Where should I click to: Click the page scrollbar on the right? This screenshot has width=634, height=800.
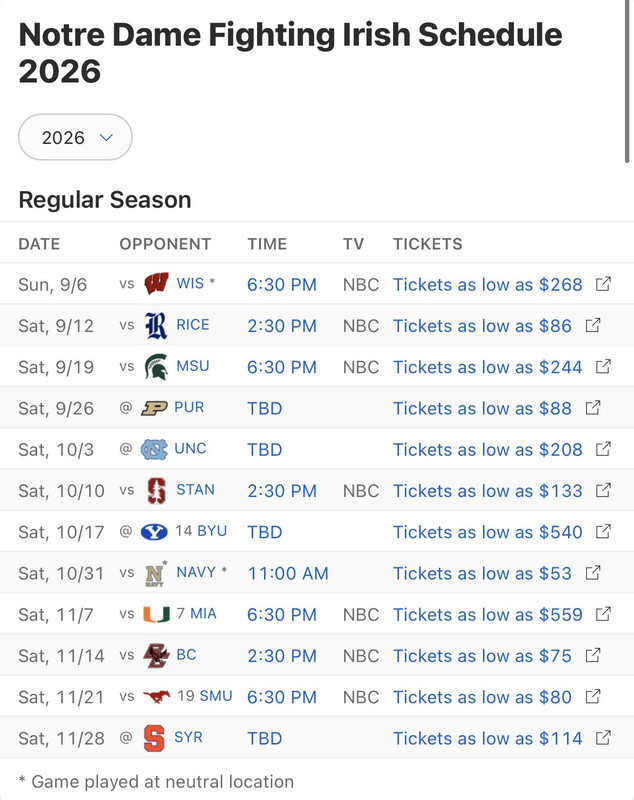(x=627, y=82)
